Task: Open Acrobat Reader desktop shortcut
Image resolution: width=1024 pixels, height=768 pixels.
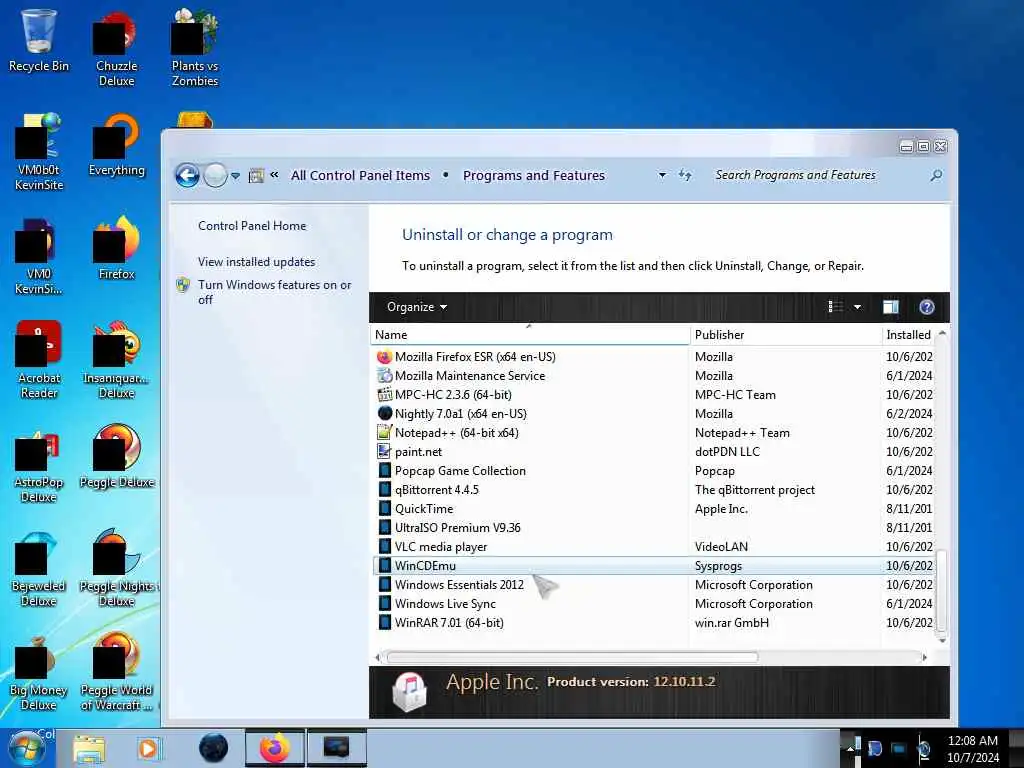Action: click(39, 359)
